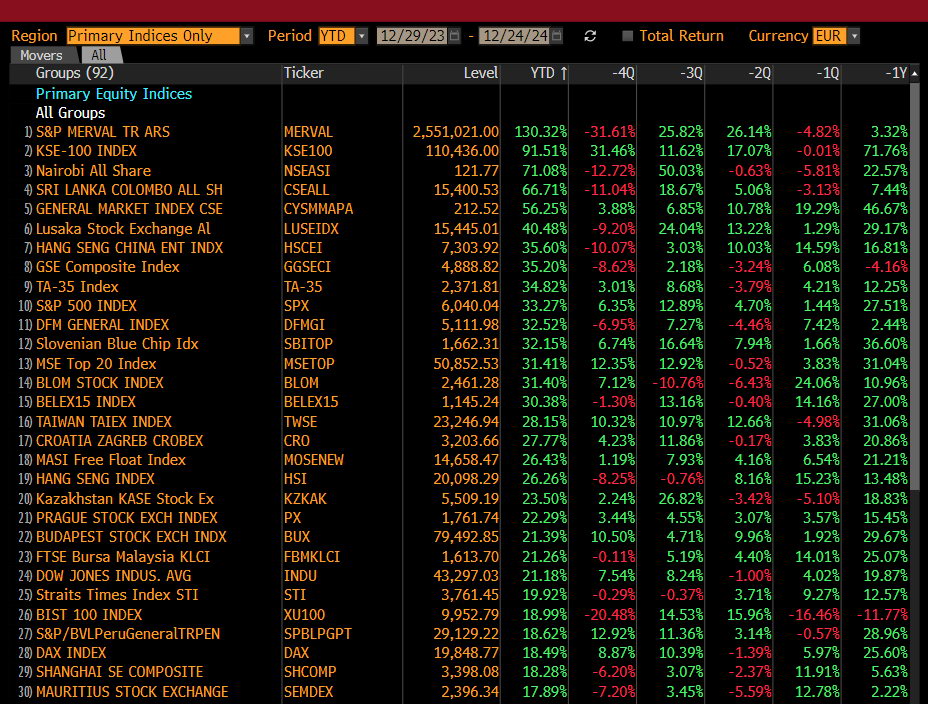Select the Primary Equity Indices heading
The image size is (928, 704).
click(x=114, y=93)
